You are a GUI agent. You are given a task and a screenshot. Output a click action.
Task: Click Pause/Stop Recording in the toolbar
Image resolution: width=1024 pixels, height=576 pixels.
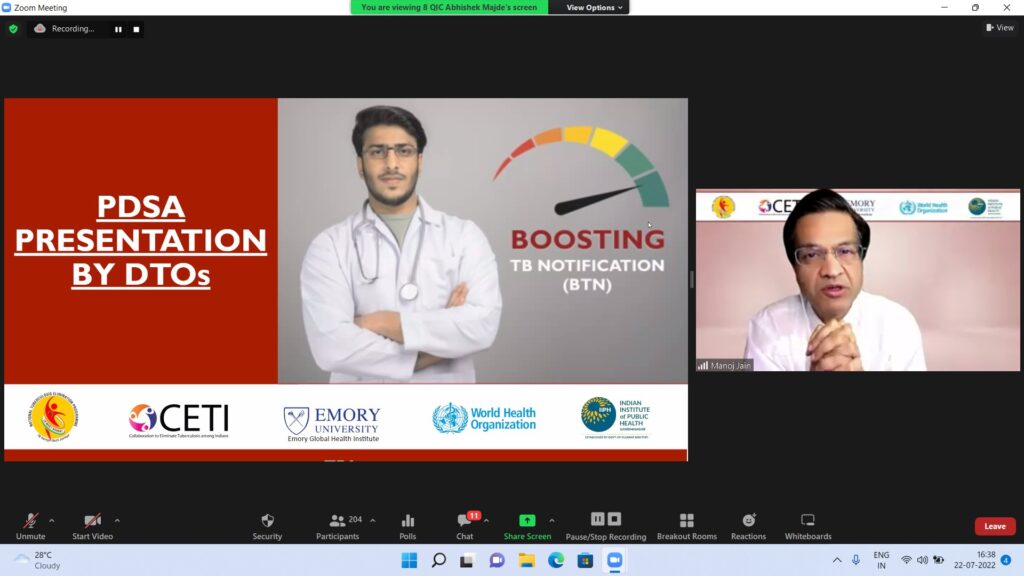click(x=606, y=525)
